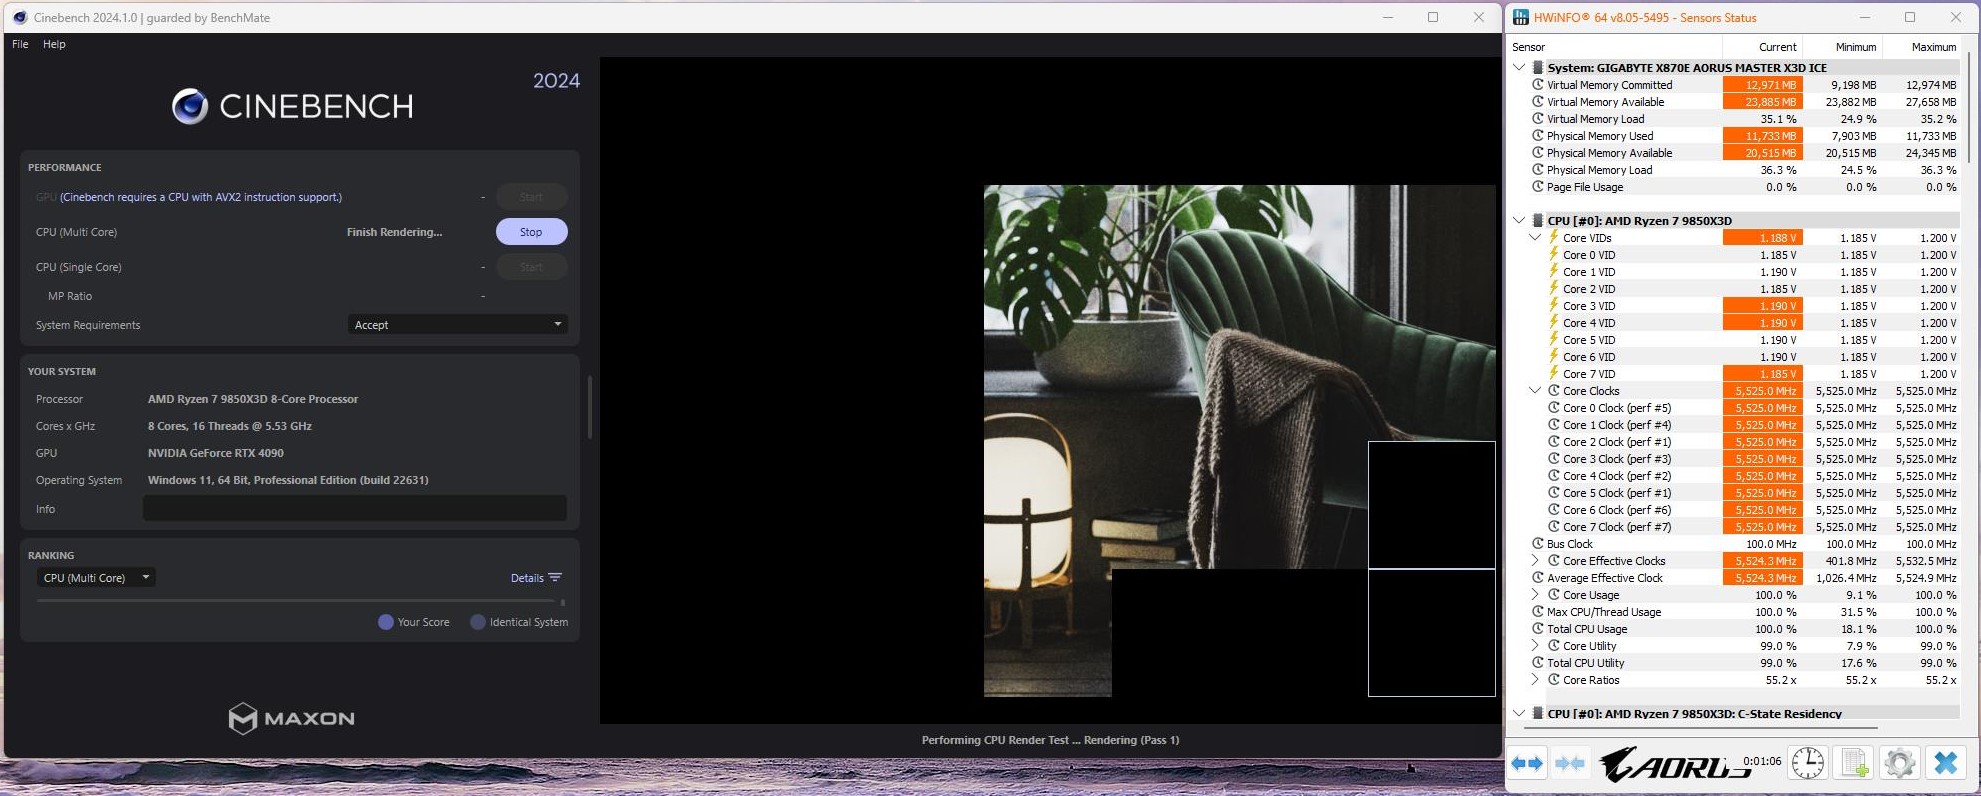Screen dimensions: 1981x796
Task: Collapse the Core VIDs tree group
Action: (1535, 238)
